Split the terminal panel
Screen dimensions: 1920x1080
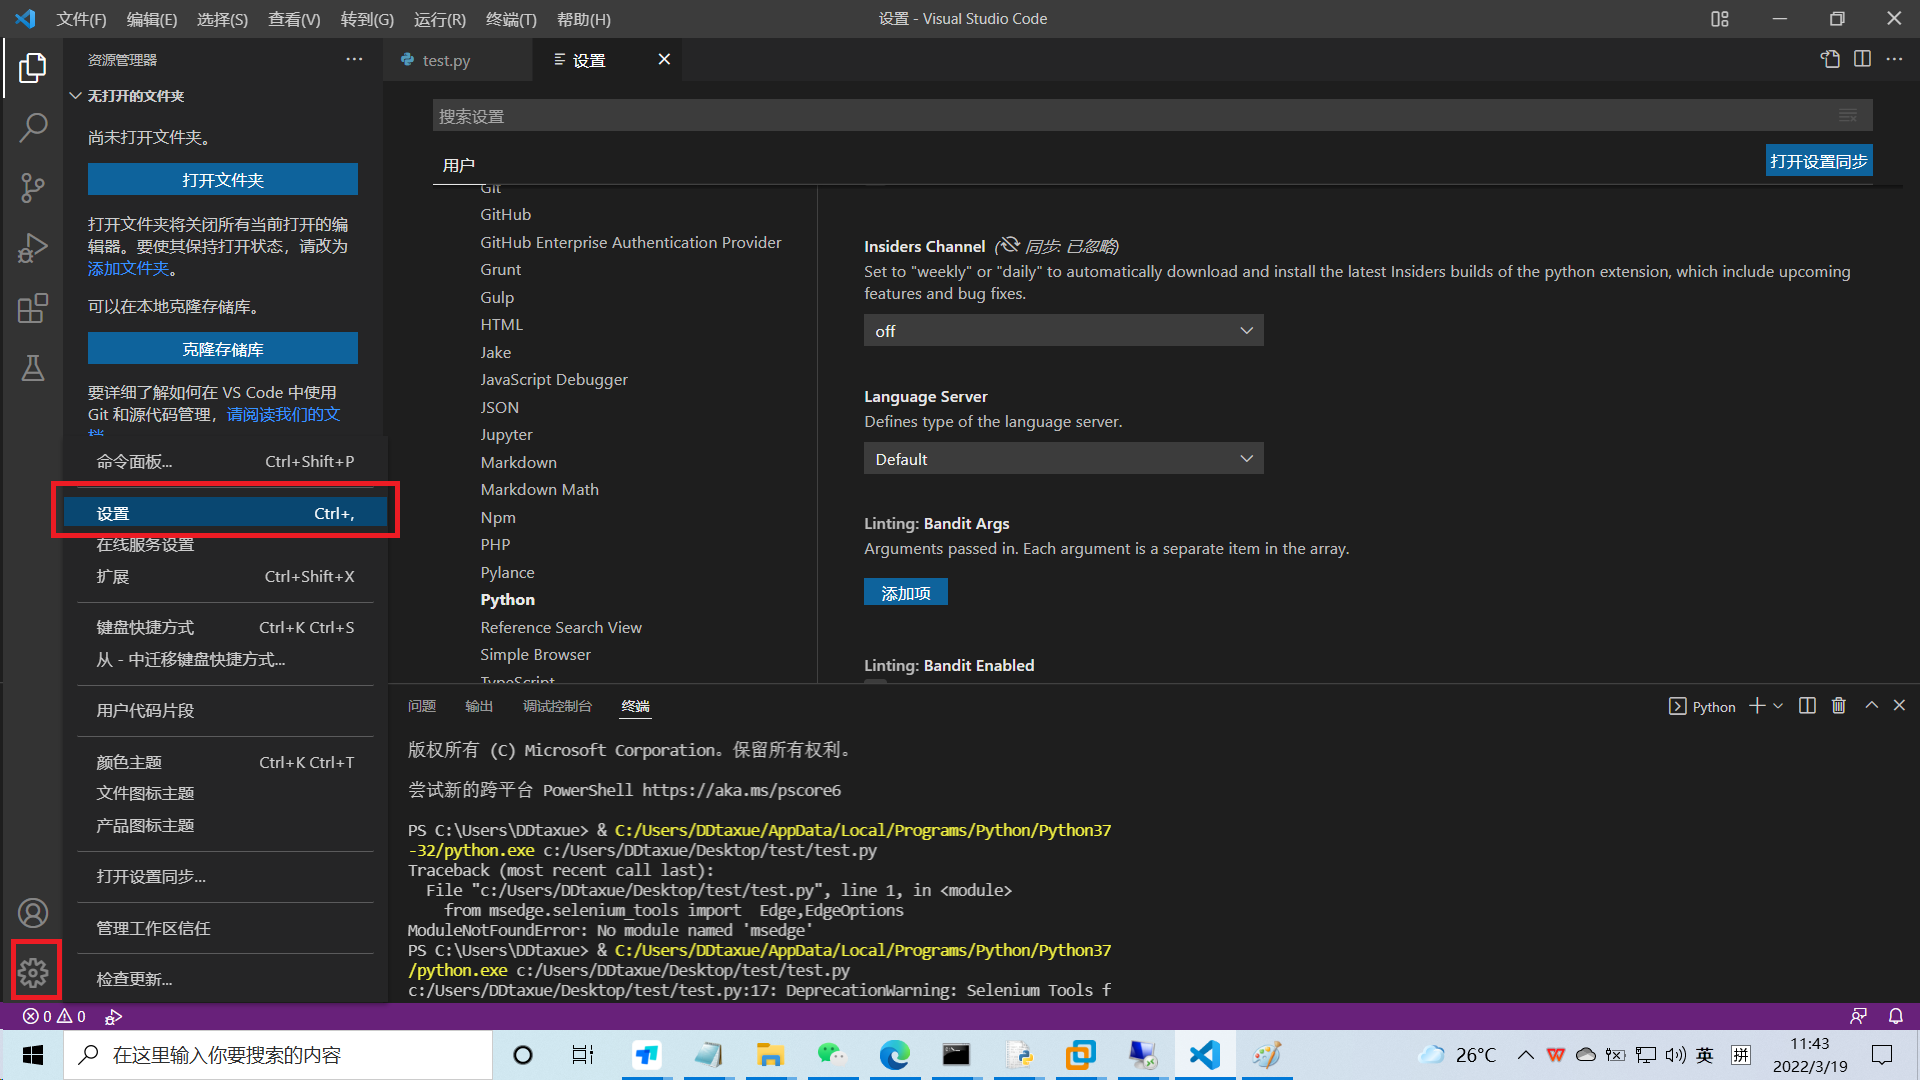pyautogui.click(x=1807, y=706)
